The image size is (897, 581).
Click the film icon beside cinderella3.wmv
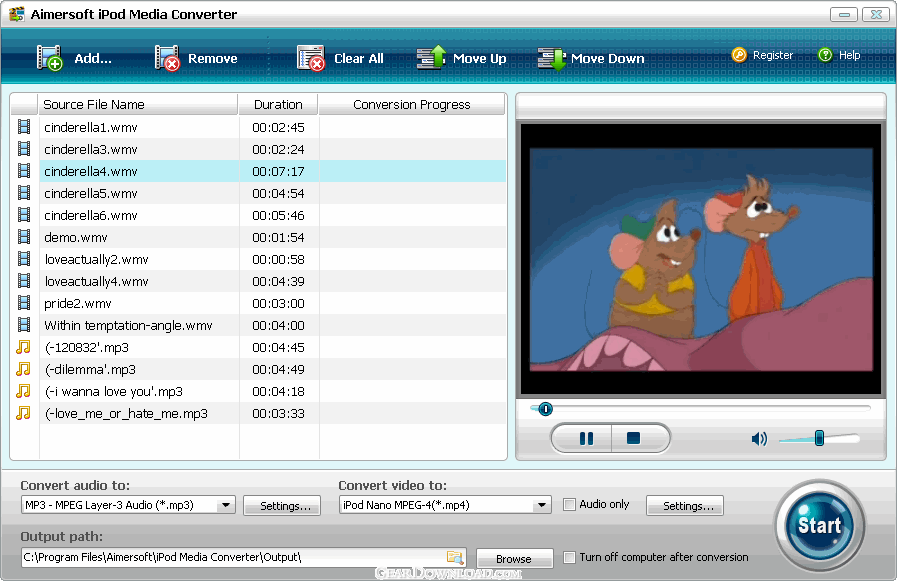click(24, 149)
